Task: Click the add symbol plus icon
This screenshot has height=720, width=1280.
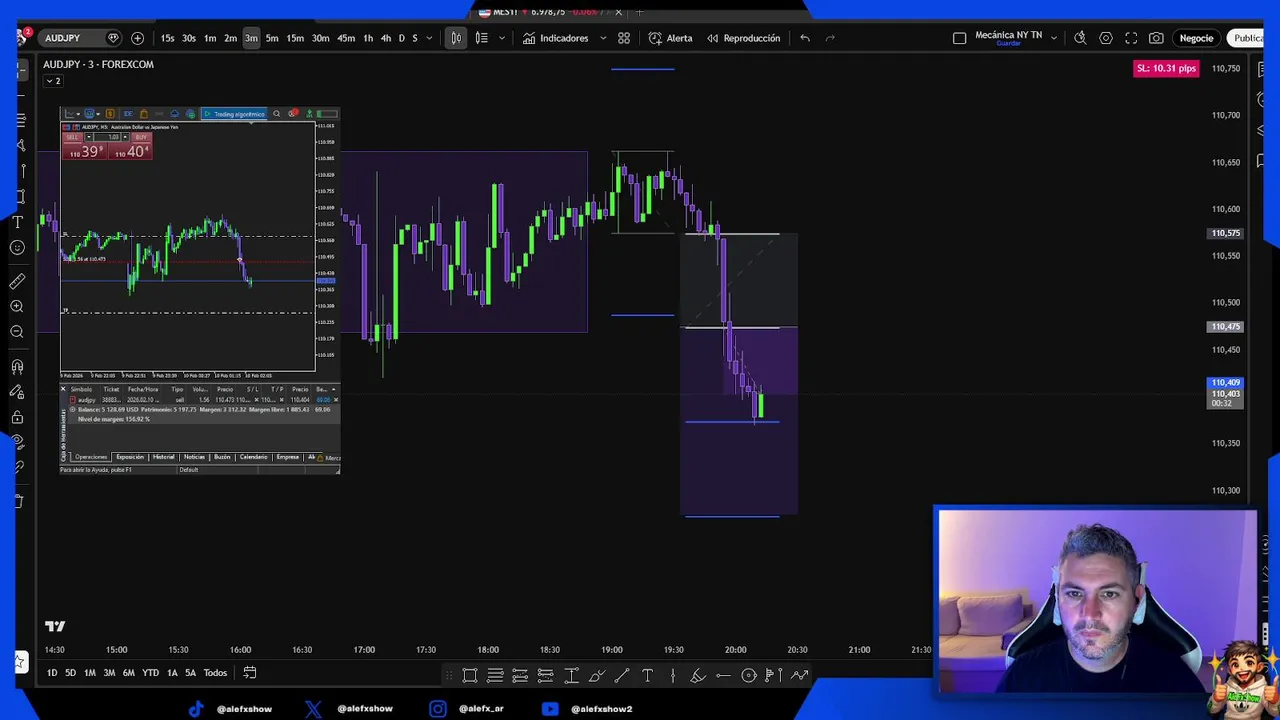Action: click(137, 38)
